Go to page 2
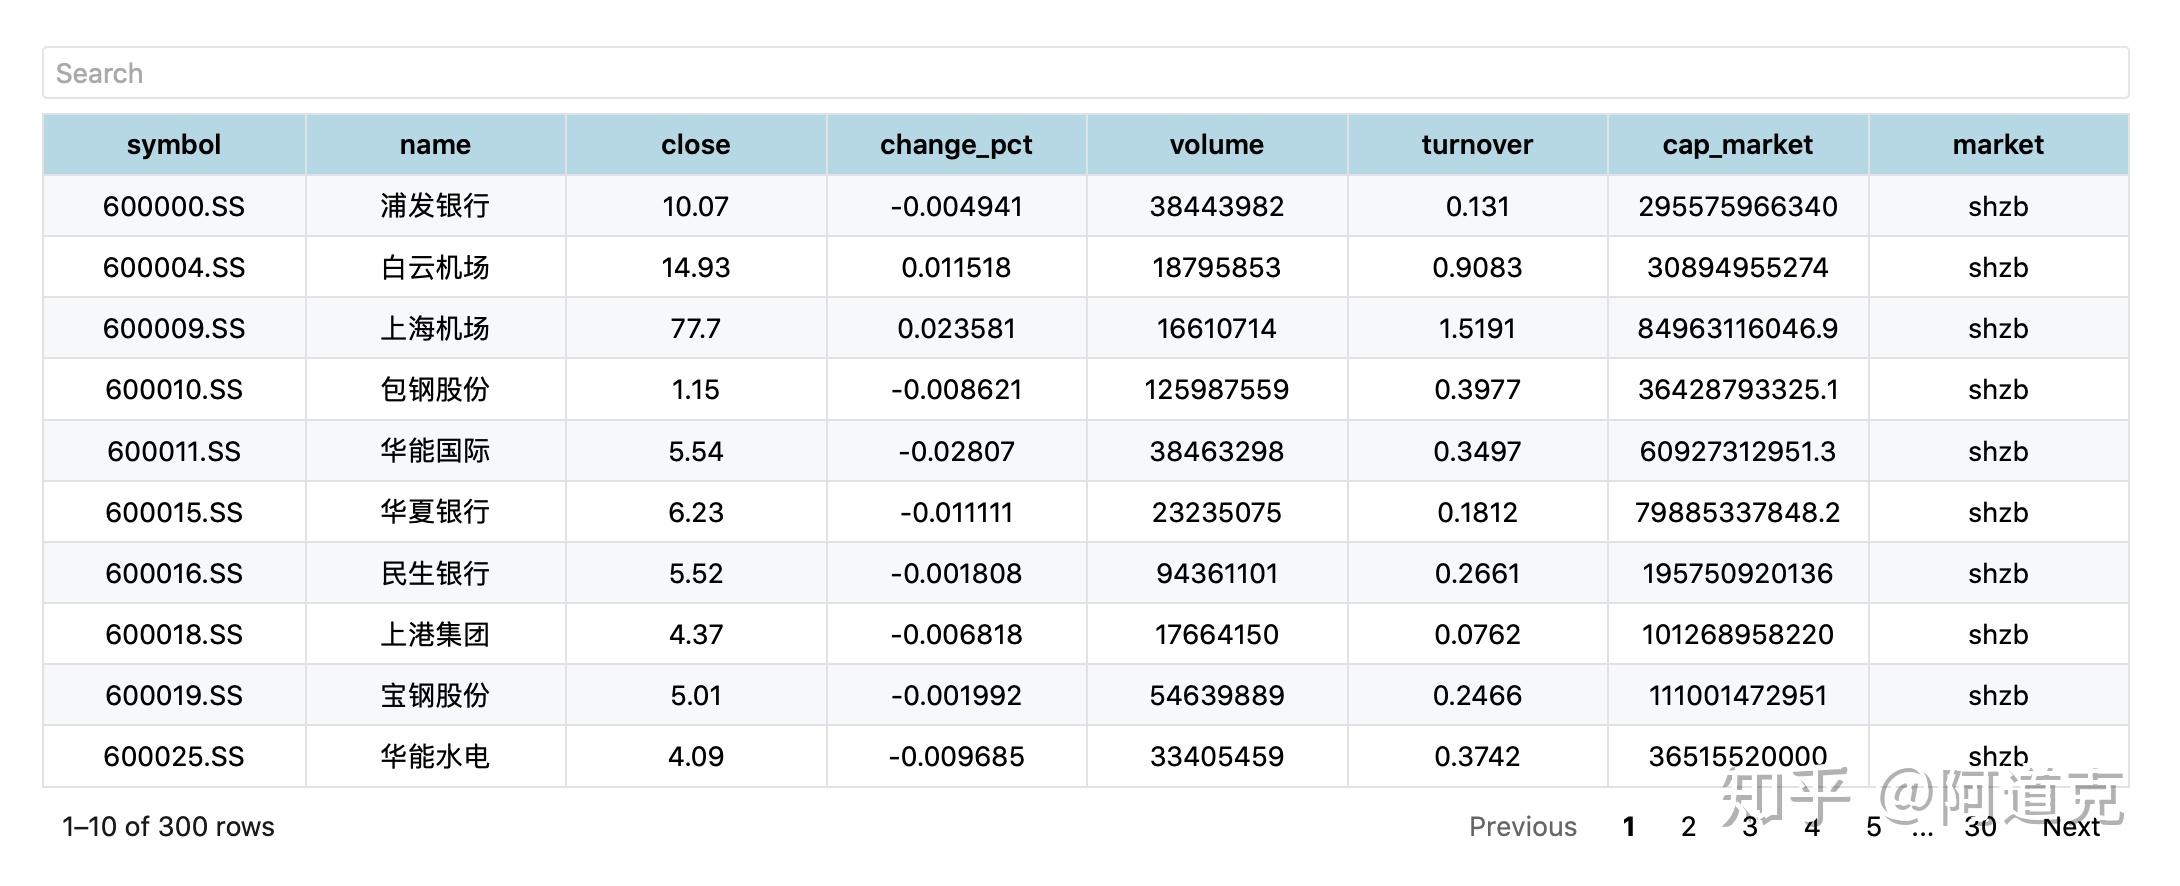Viewport: 2180px width, 886px height. [x=1688, y=827]
